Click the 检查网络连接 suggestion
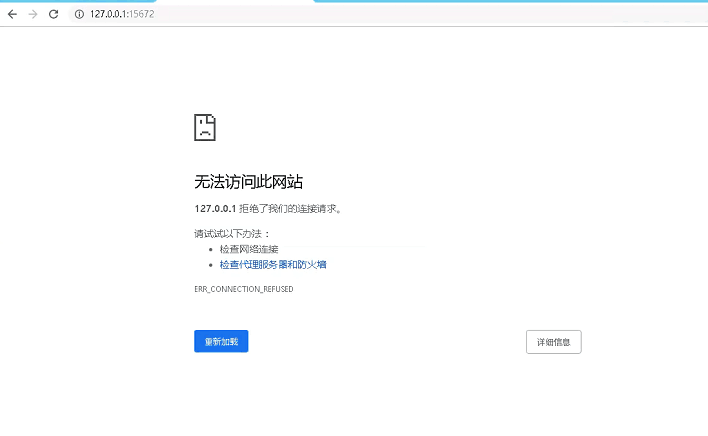 click(249, 248)
